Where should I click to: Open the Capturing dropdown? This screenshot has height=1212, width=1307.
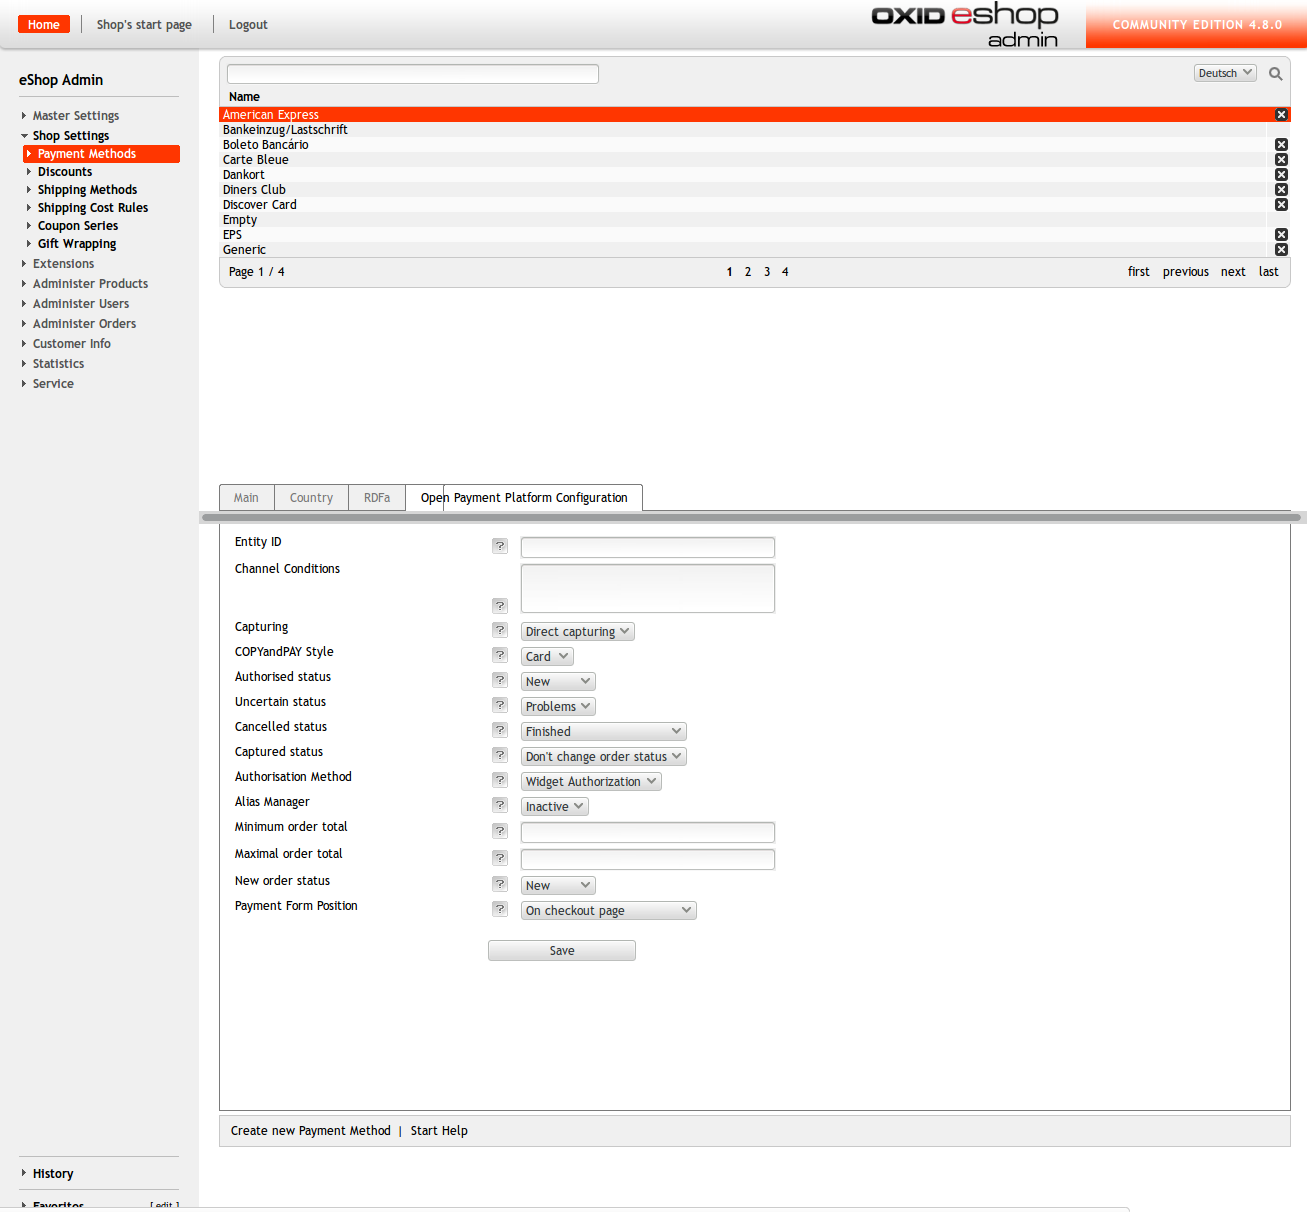click(577, 632)
